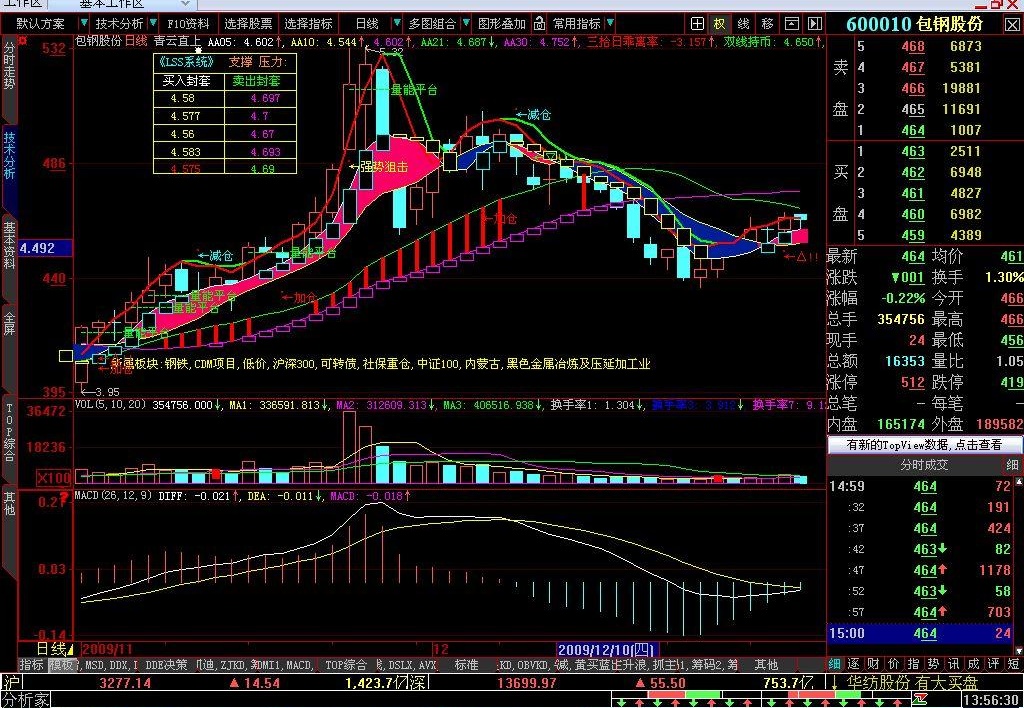1024x708 pixels.
Task: Click the window restore icon next to 移
Action: [792, 24]
